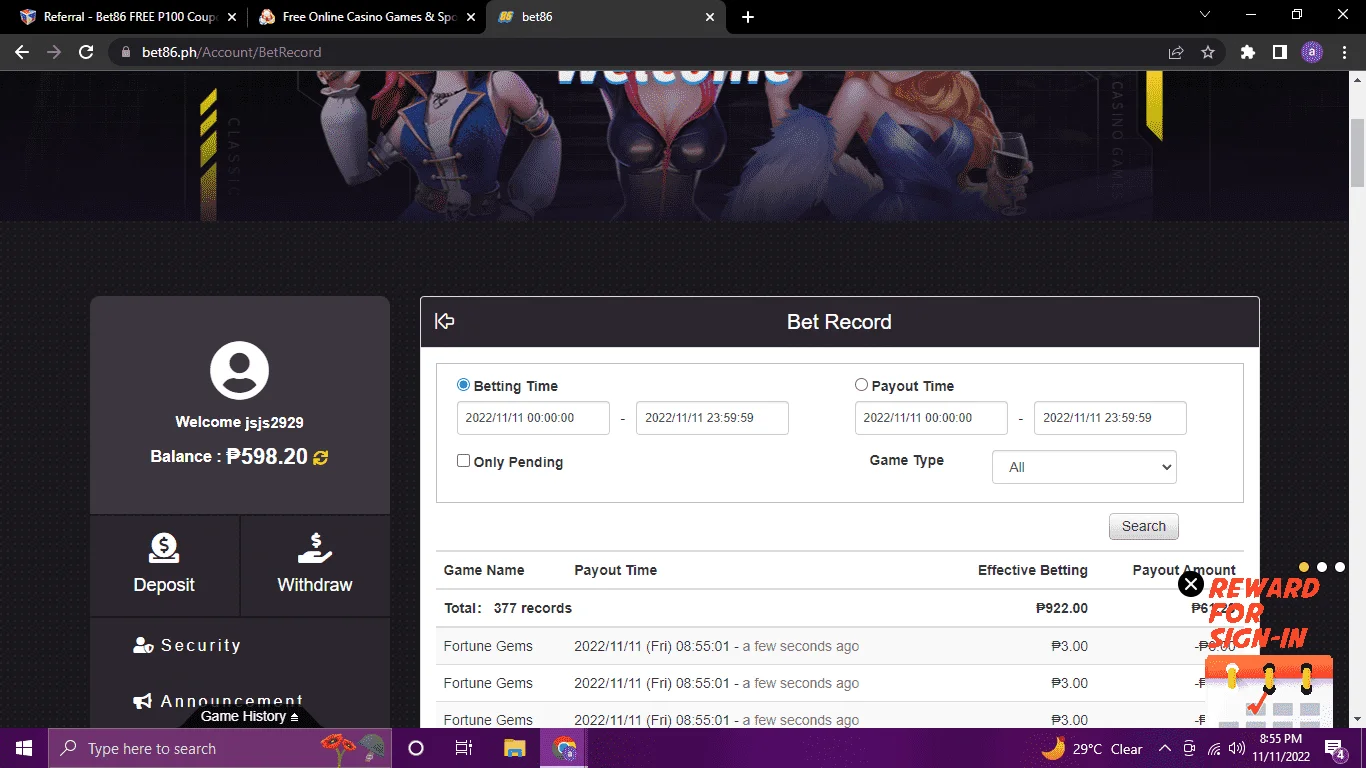Click the user avatar above Welcome jsjs2929
1366x768 pixels.
click(x=239, y=371)
